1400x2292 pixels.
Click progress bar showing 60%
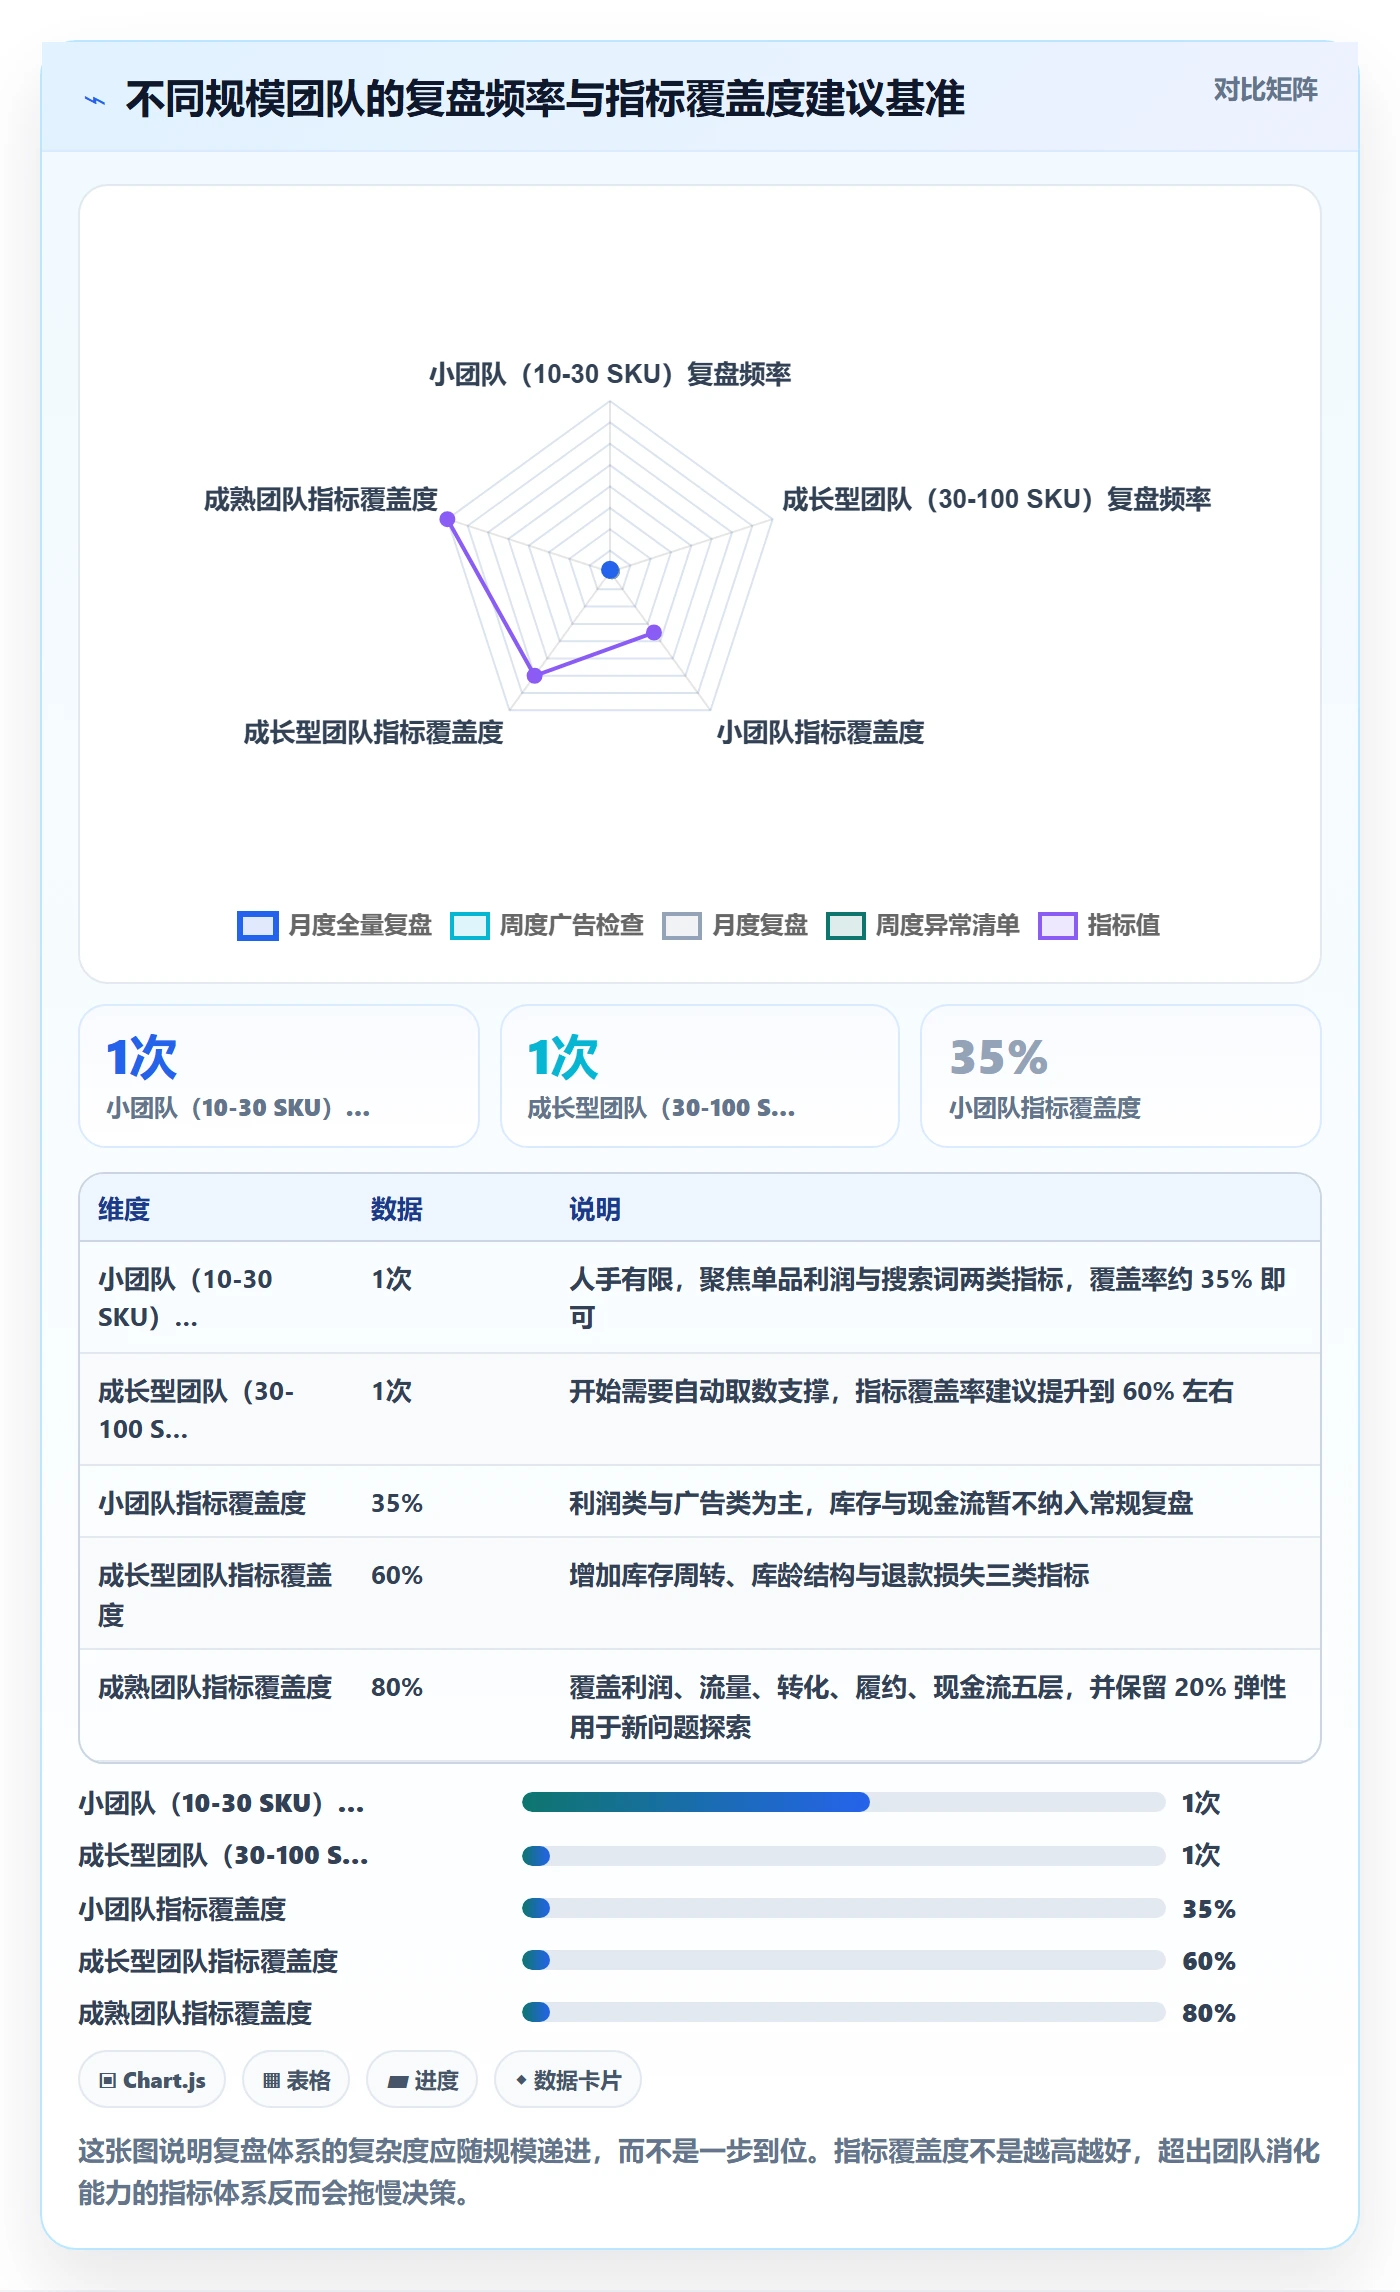click(x=844, y=1960)
